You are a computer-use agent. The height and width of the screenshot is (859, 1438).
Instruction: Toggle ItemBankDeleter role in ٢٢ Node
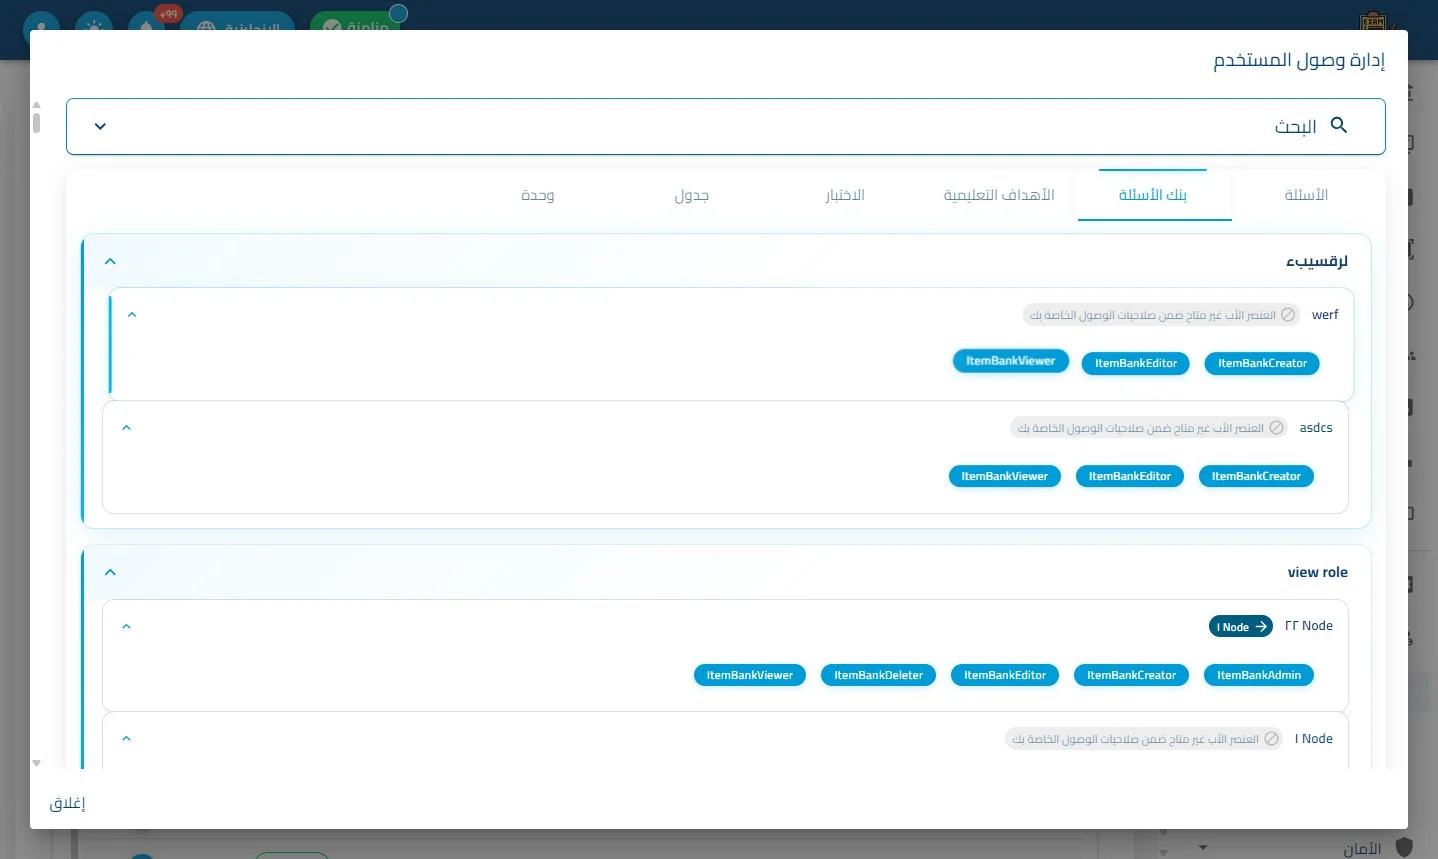point(879,676)
